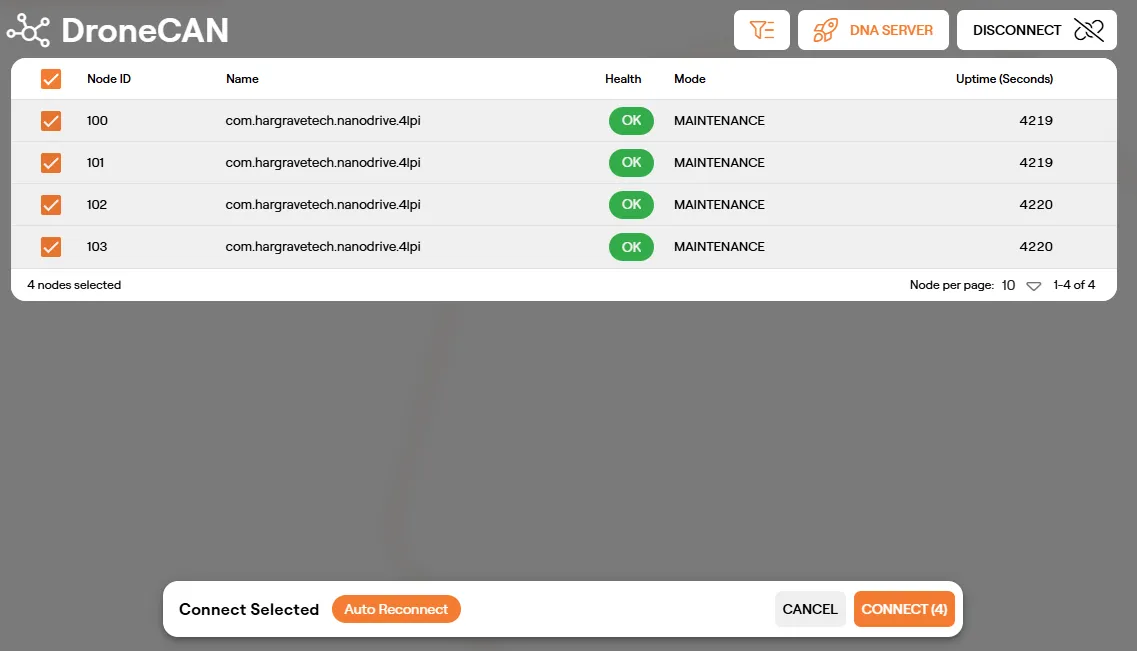The width and height of the screenshot is (1137, 651).
Task: Click the DISCONNECT button label
Action: click(x=1017, y=30)
